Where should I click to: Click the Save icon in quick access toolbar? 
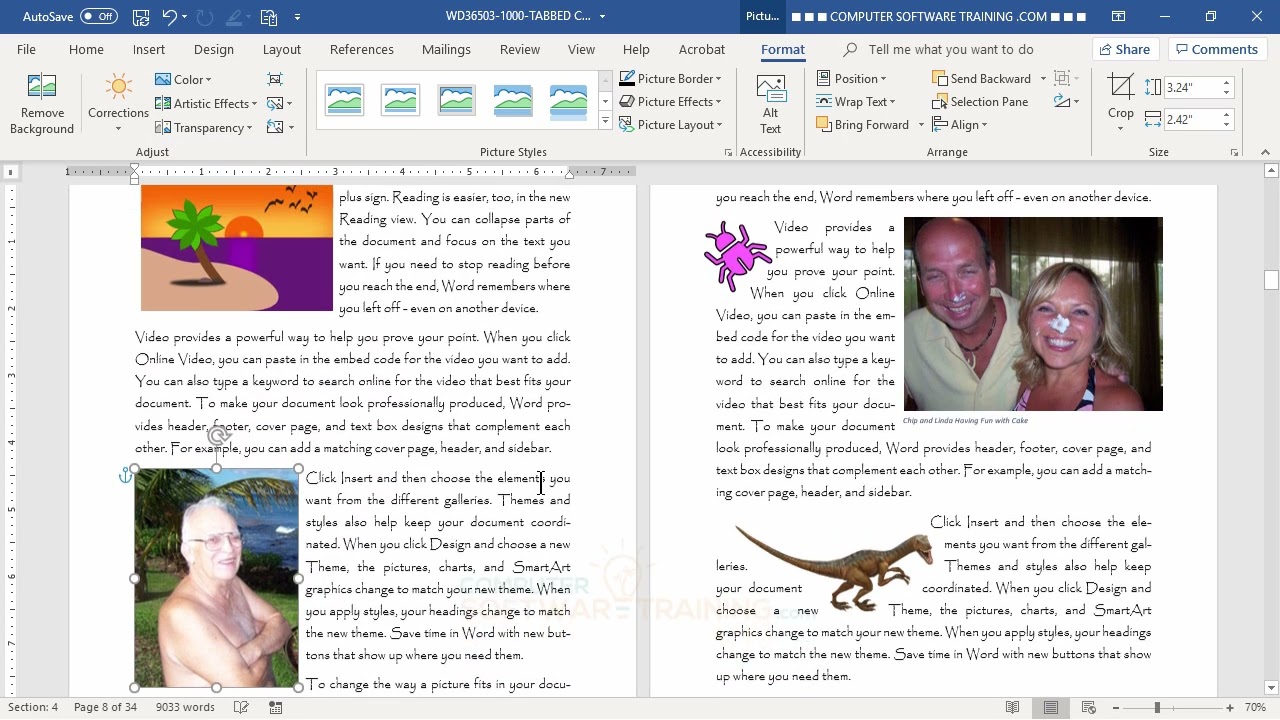(141, 17)
